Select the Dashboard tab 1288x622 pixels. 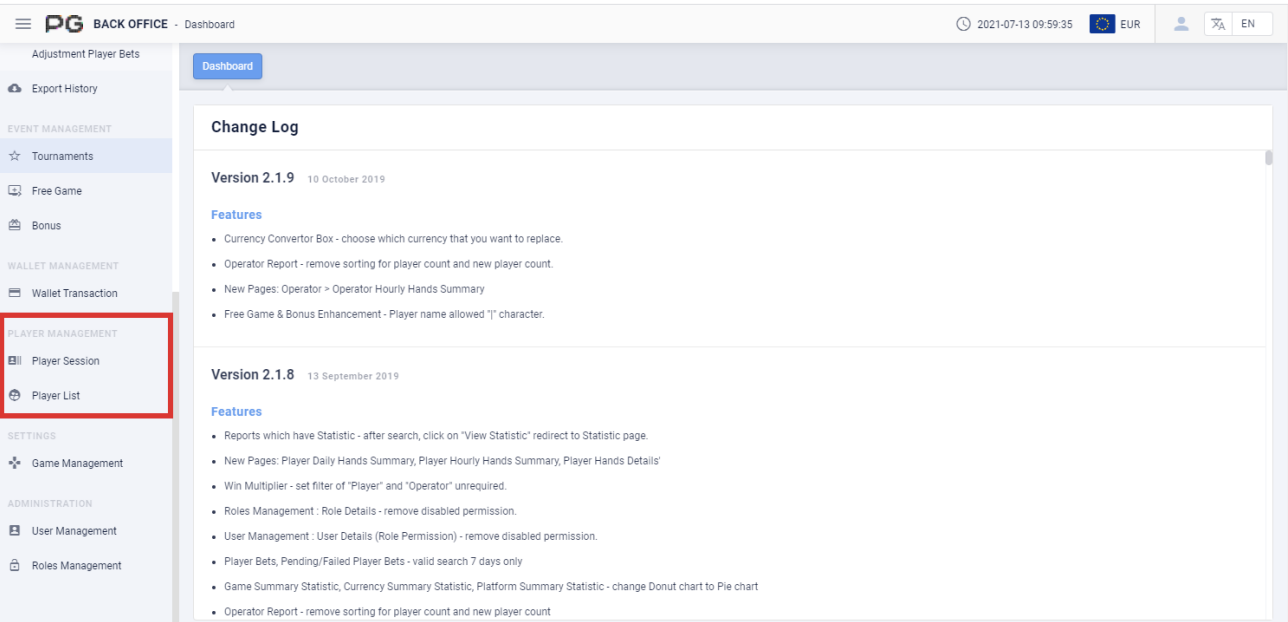[x=227, y=66]
